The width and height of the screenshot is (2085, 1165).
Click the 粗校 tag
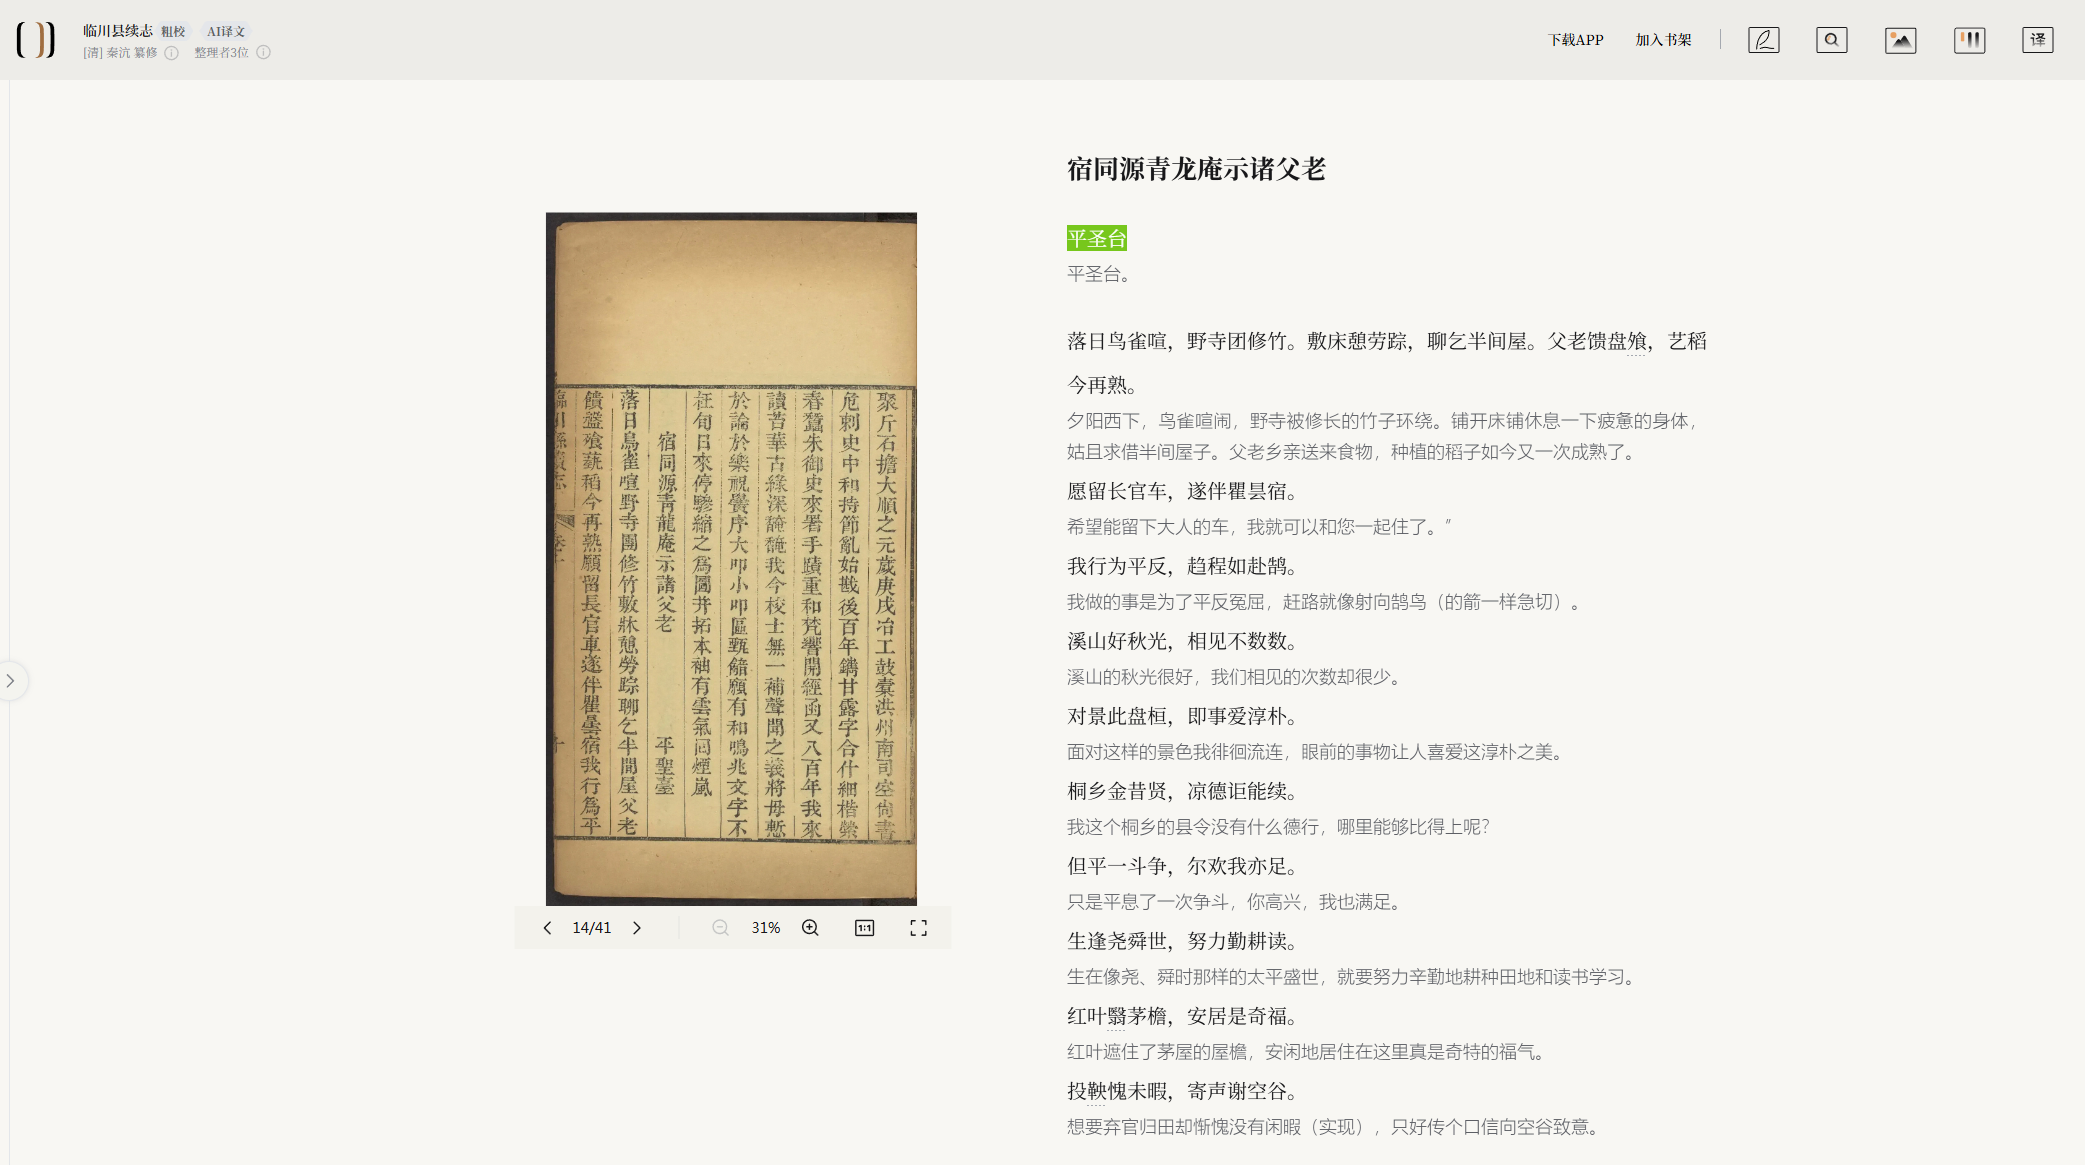(173, 32)
